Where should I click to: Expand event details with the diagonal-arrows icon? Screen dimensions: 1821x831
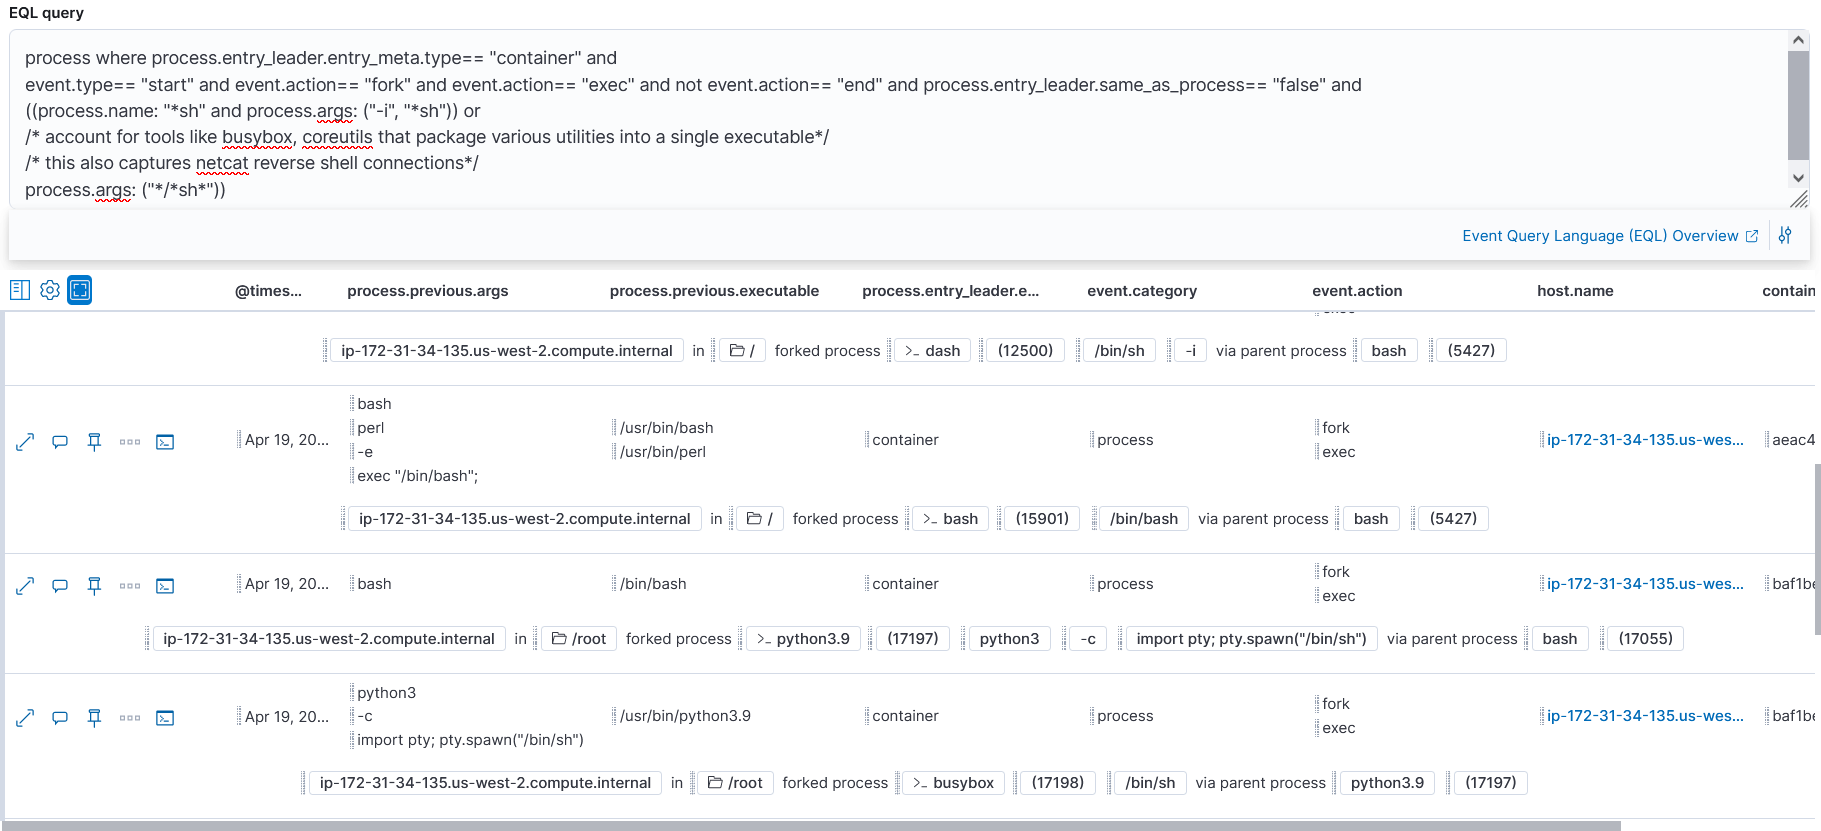[24, 441]
